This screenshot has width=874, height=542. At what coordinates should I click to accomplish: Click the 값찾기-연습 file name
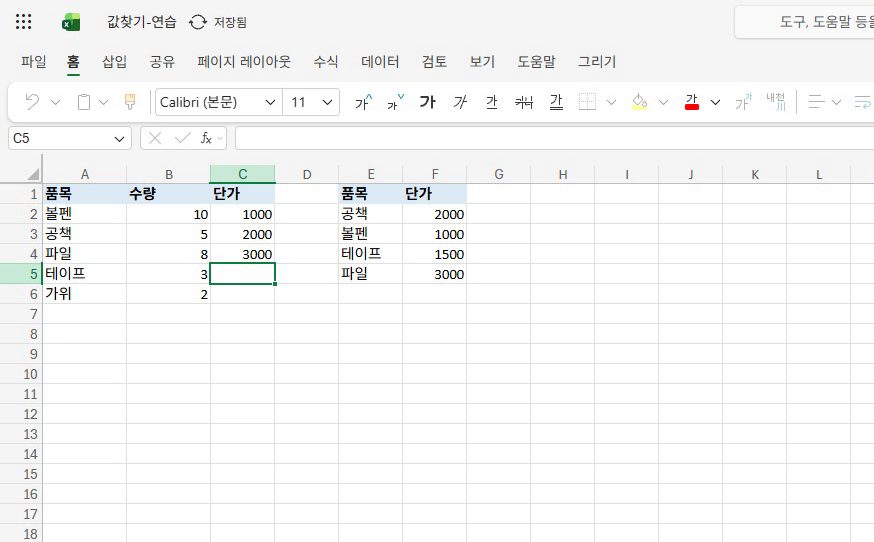click(x=142, y=22)
